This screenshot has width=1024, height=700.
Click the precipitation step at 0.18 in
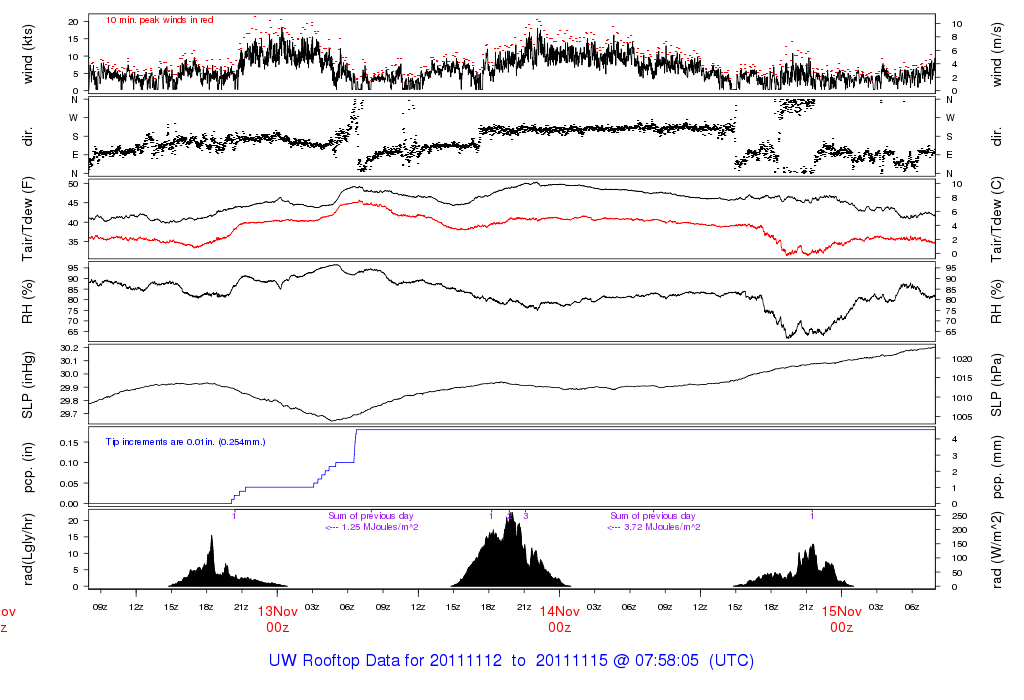(x=645, y=430)
